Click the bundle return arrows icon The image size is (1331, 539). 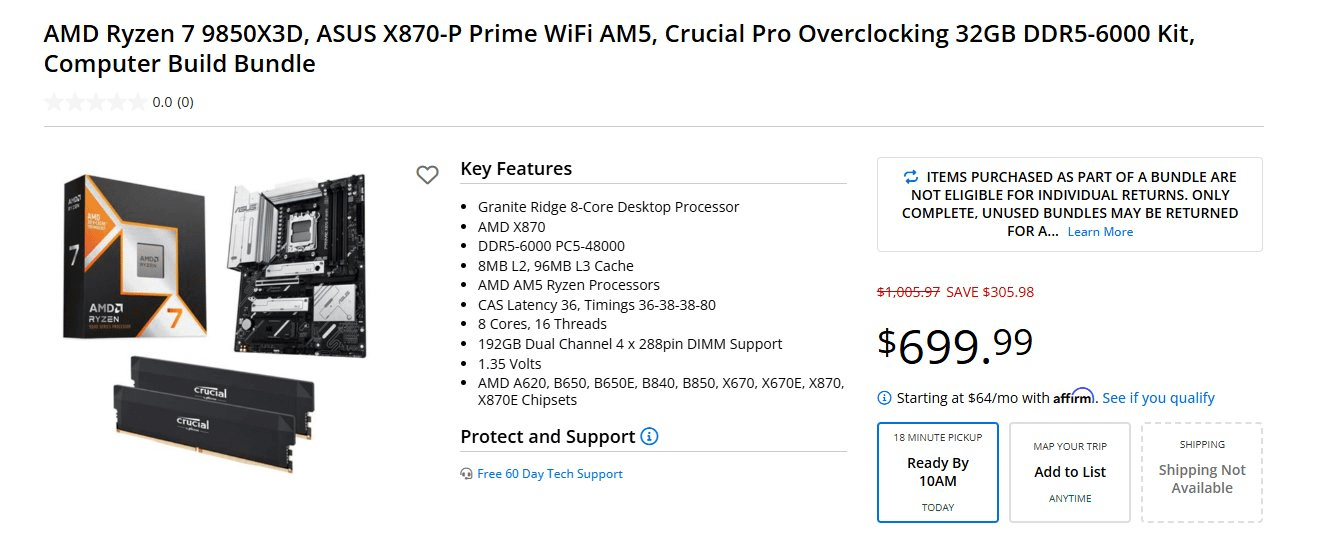pos(910,177)
